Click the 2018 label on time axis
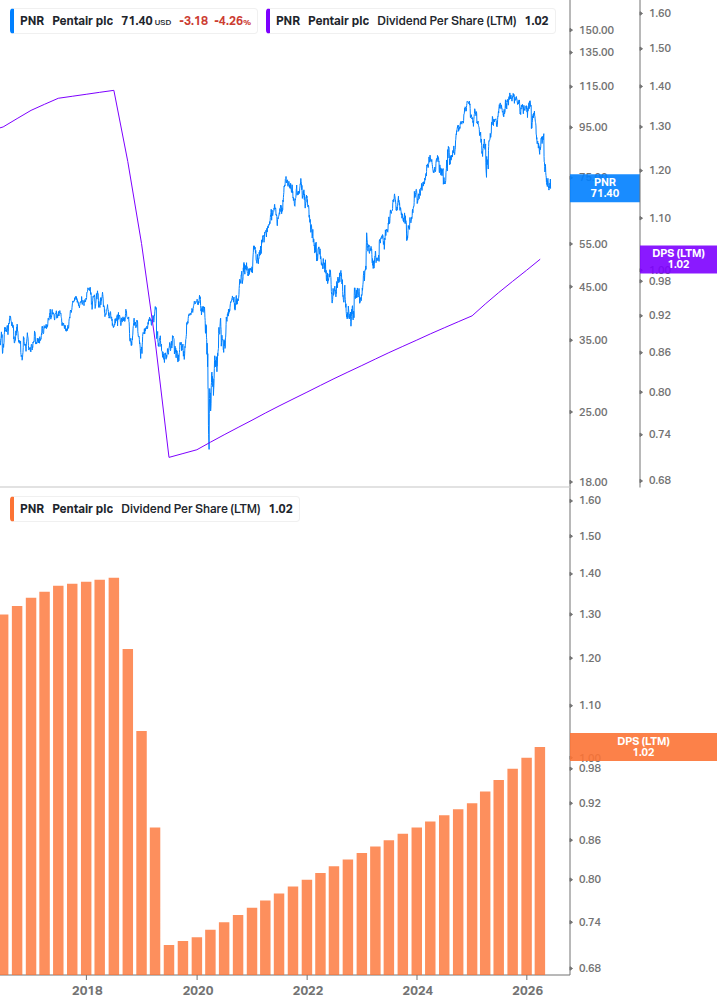Screen dimensions: 717x1005 87,991
